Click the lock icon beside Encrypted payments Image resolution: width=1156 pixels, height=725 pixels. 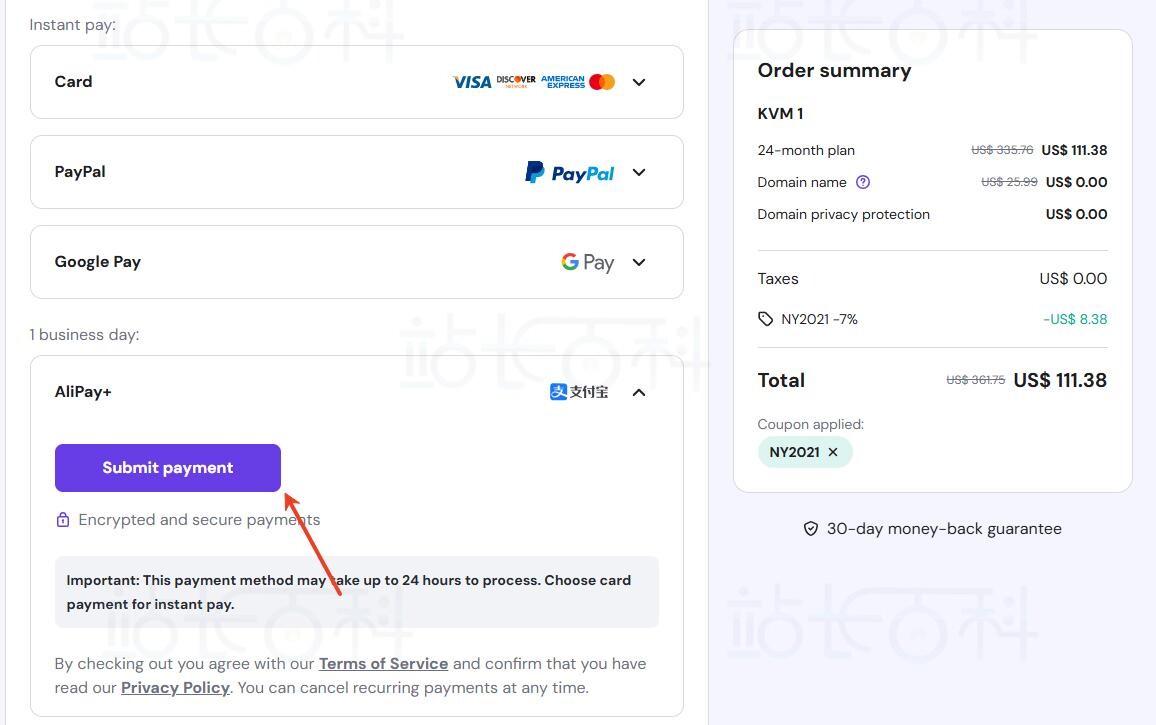pyautogui.click(x=63, y=520)
